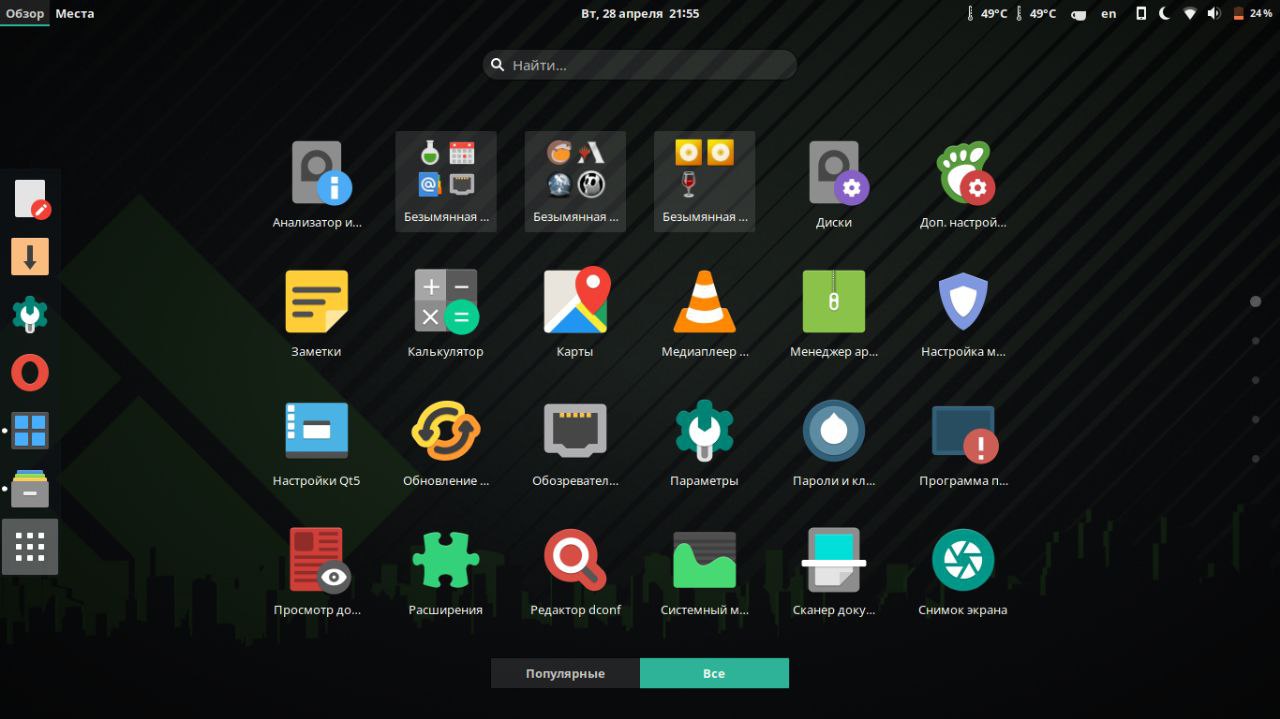
Task: Open the Wi-Fi network indicator
Action: 1190,13
